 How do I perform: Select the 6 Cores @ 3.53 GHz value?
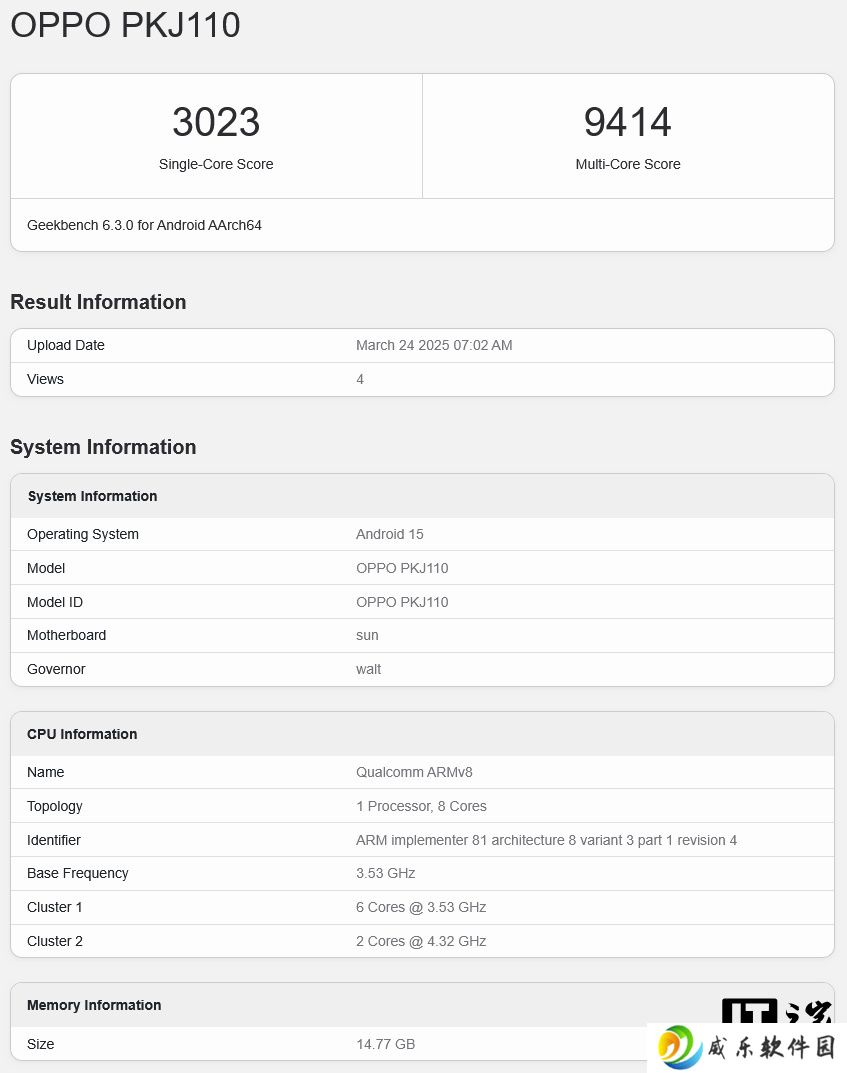pos(421,907)
